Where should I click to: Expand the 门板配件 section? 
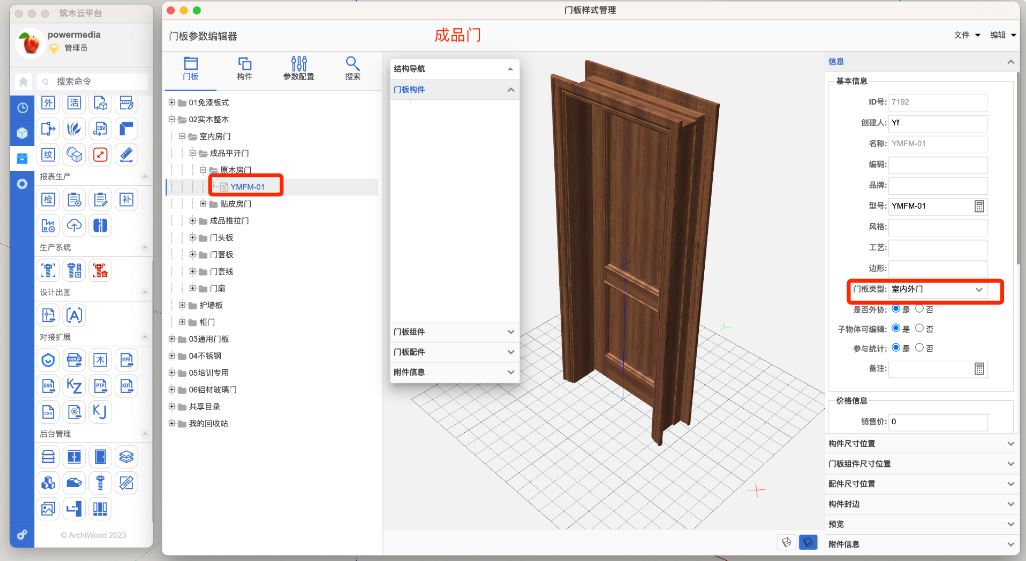tap(454, 352)
